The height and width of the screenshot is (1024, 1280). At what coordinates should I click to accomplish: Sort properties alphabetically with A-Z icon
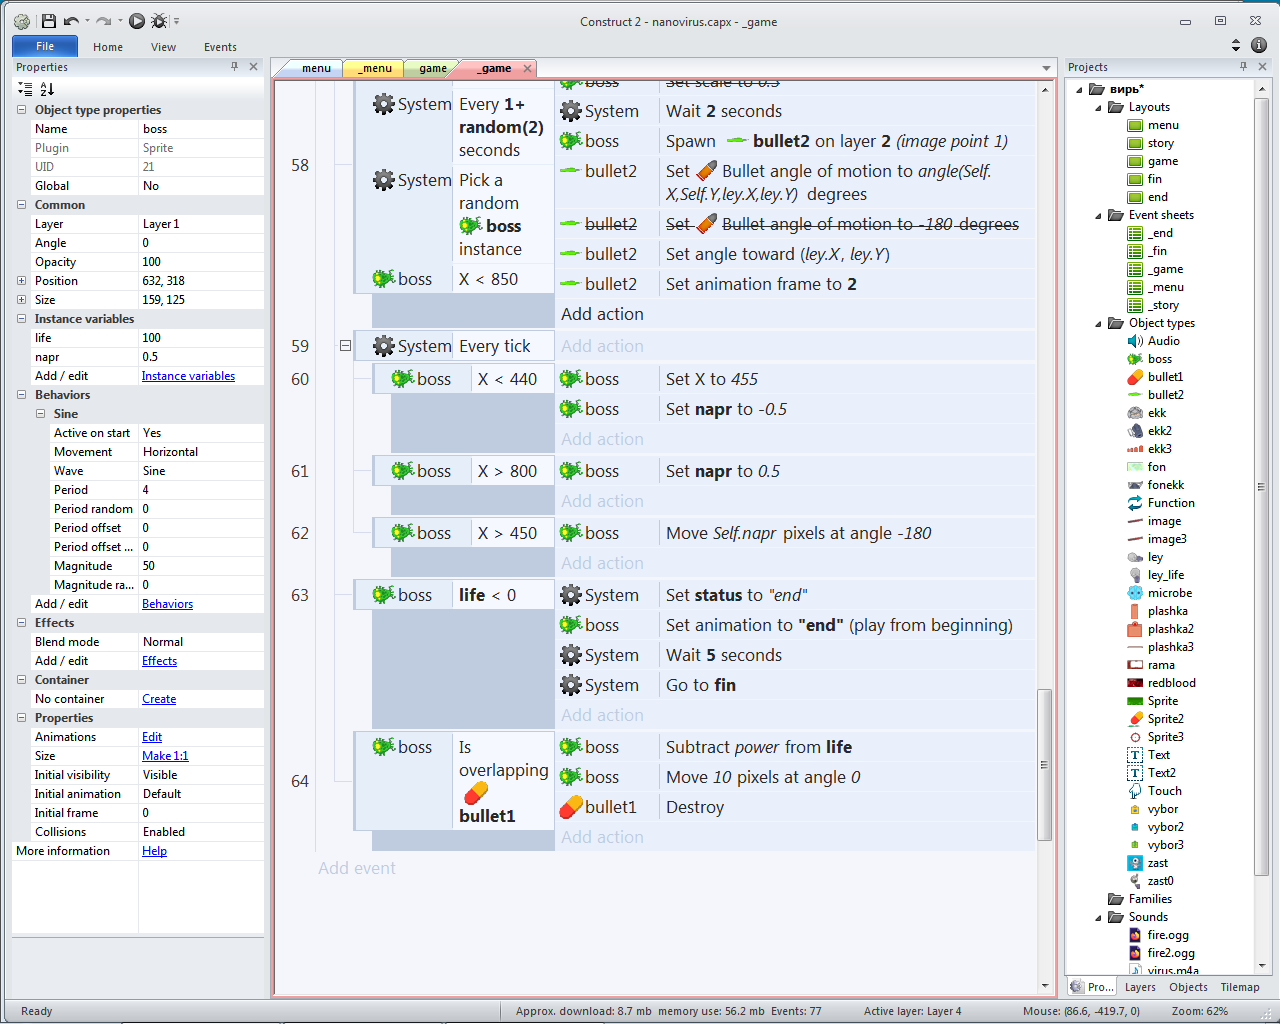(47, 89)
